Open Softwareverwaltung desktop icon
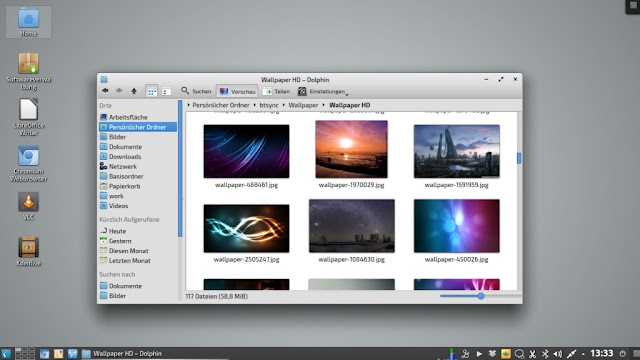 pyautogui.click(x=29, y=71)
